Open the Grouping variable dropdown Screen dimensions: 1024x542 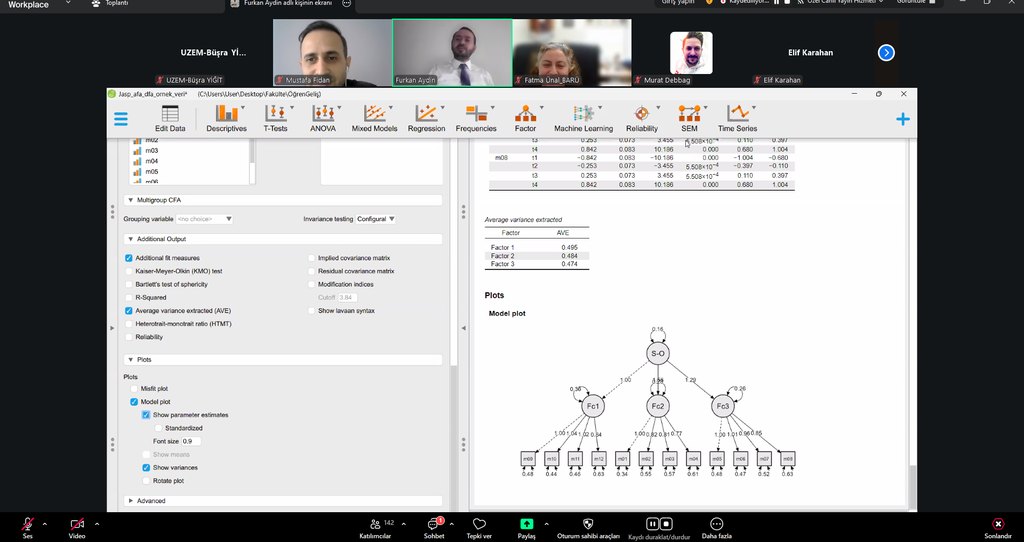click(x=205, y=219)
